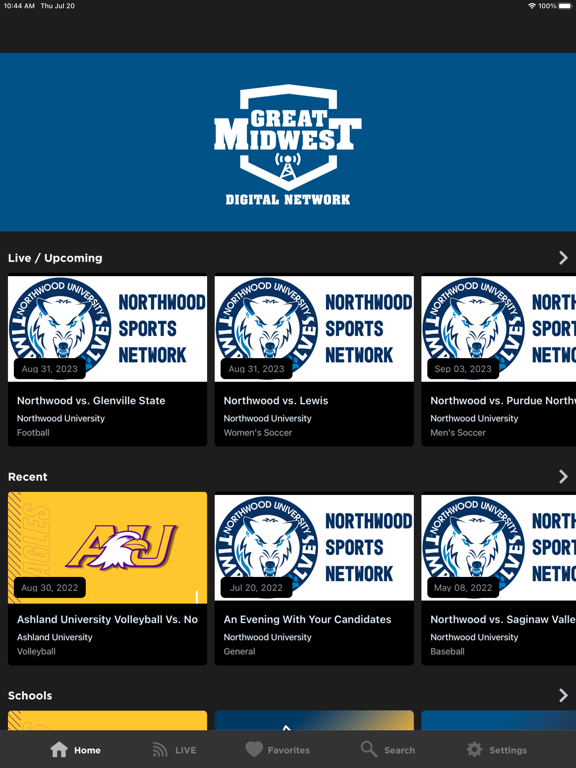
Task: Tap the 'Women's Soccer' sport label
Action: point(258,433)
